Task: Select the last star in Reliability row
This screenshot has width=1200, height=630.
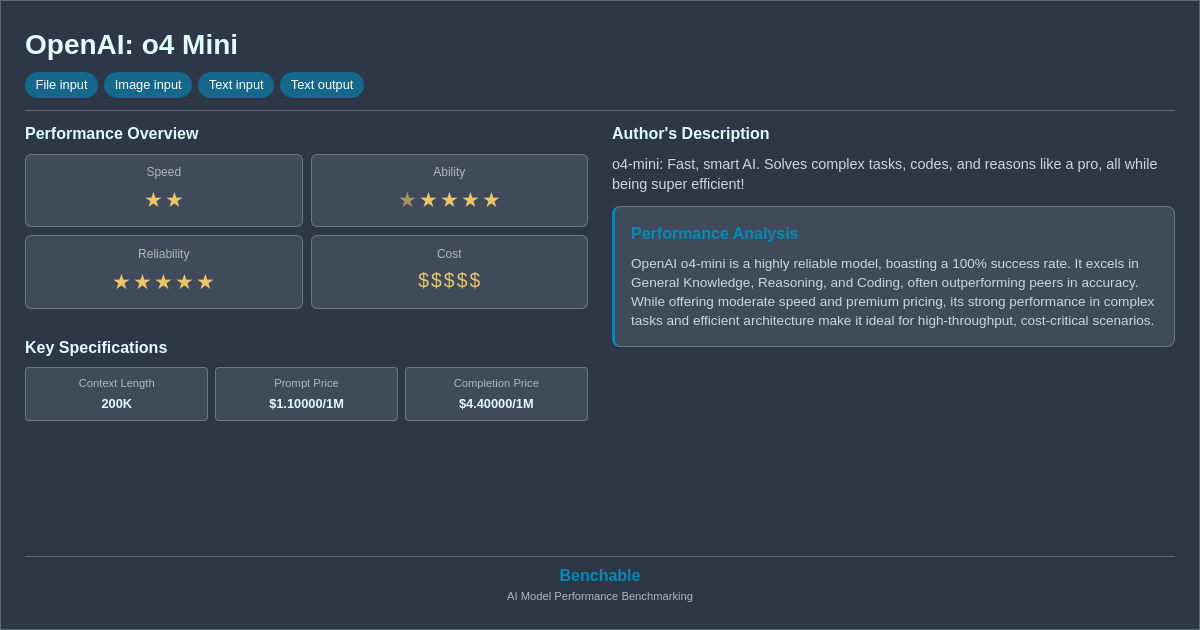Action: tap(206, 281)
